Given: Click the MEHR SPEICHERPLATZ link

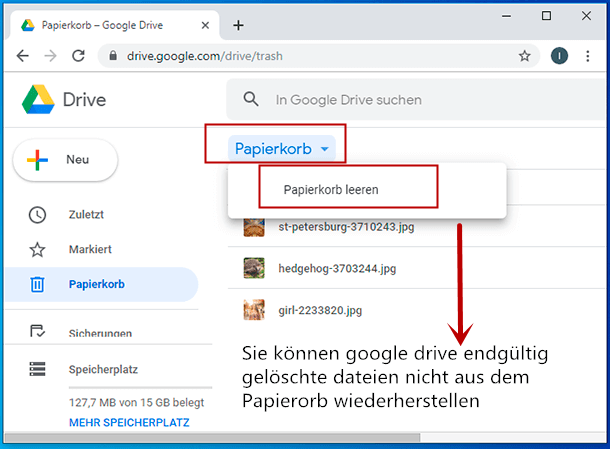Looking at the screenshot, I should point(129,423).
